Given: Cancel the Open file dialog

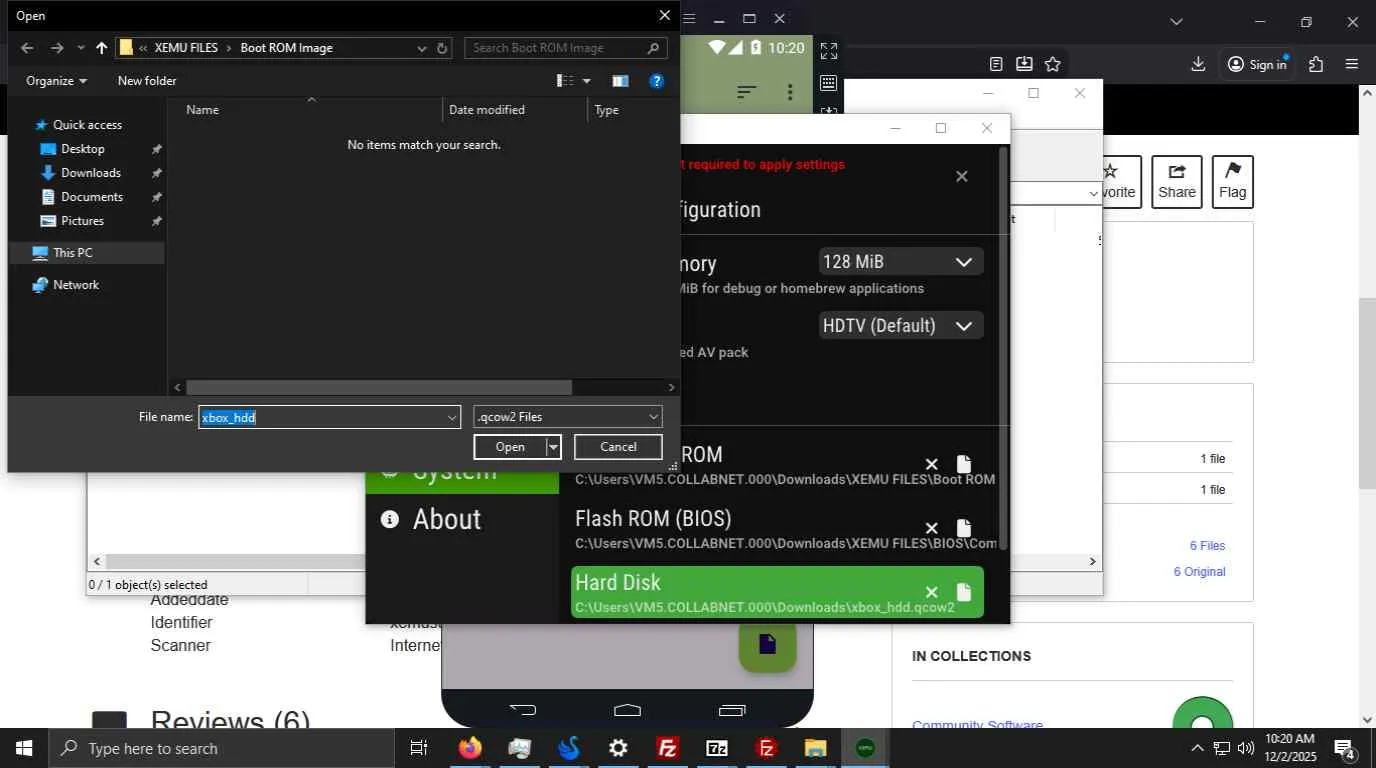Looking at the screenshot, I should (x=618, y=447).
